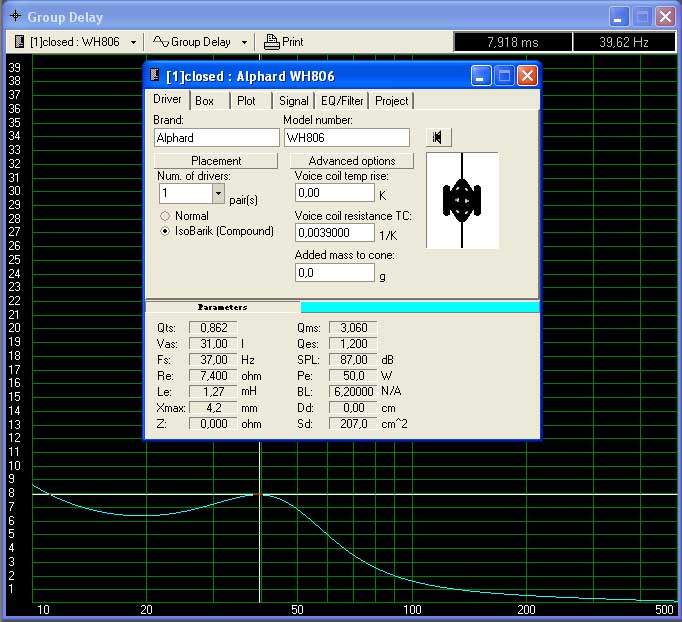Click the Group Delay window title icon
682x622 pixels.
pyautogui.click(x=14, y=17)
